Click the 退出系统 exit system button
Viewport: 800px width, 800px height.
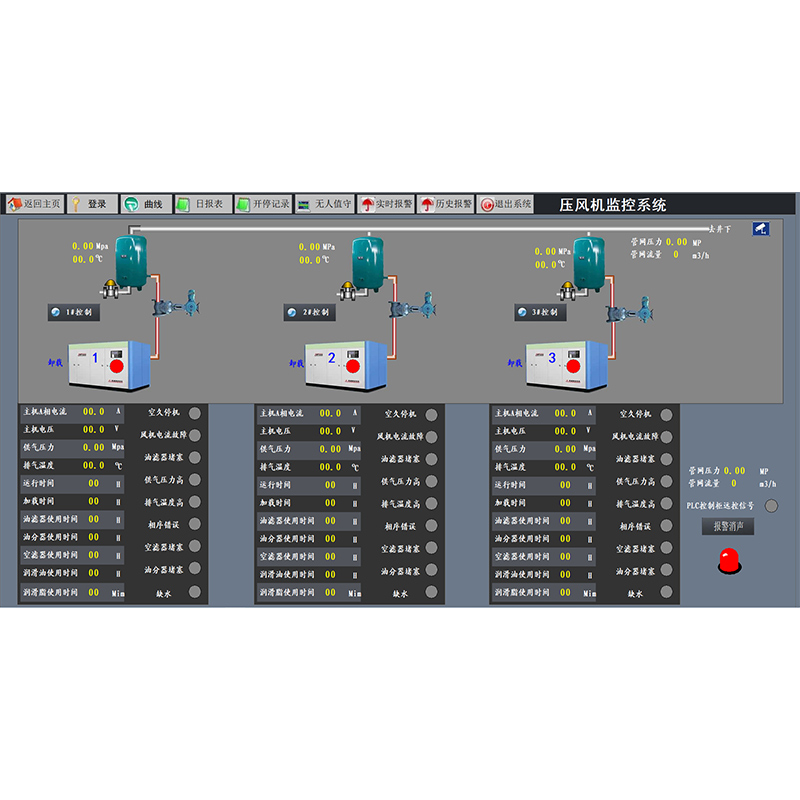[x=506, y=204]
